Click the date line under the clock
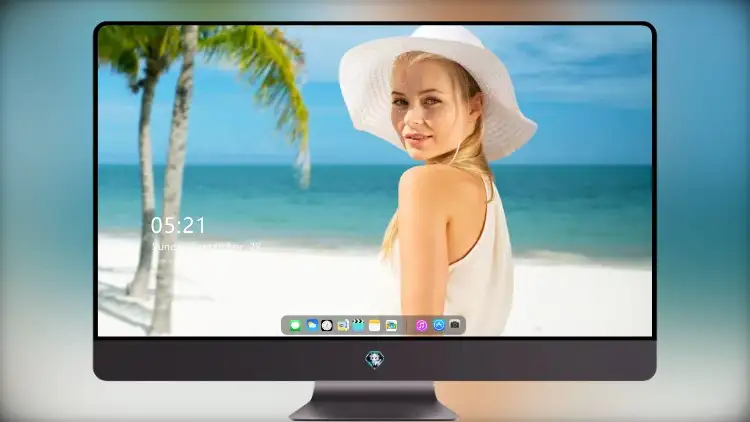The image size is (750, 422). [206, 246]
